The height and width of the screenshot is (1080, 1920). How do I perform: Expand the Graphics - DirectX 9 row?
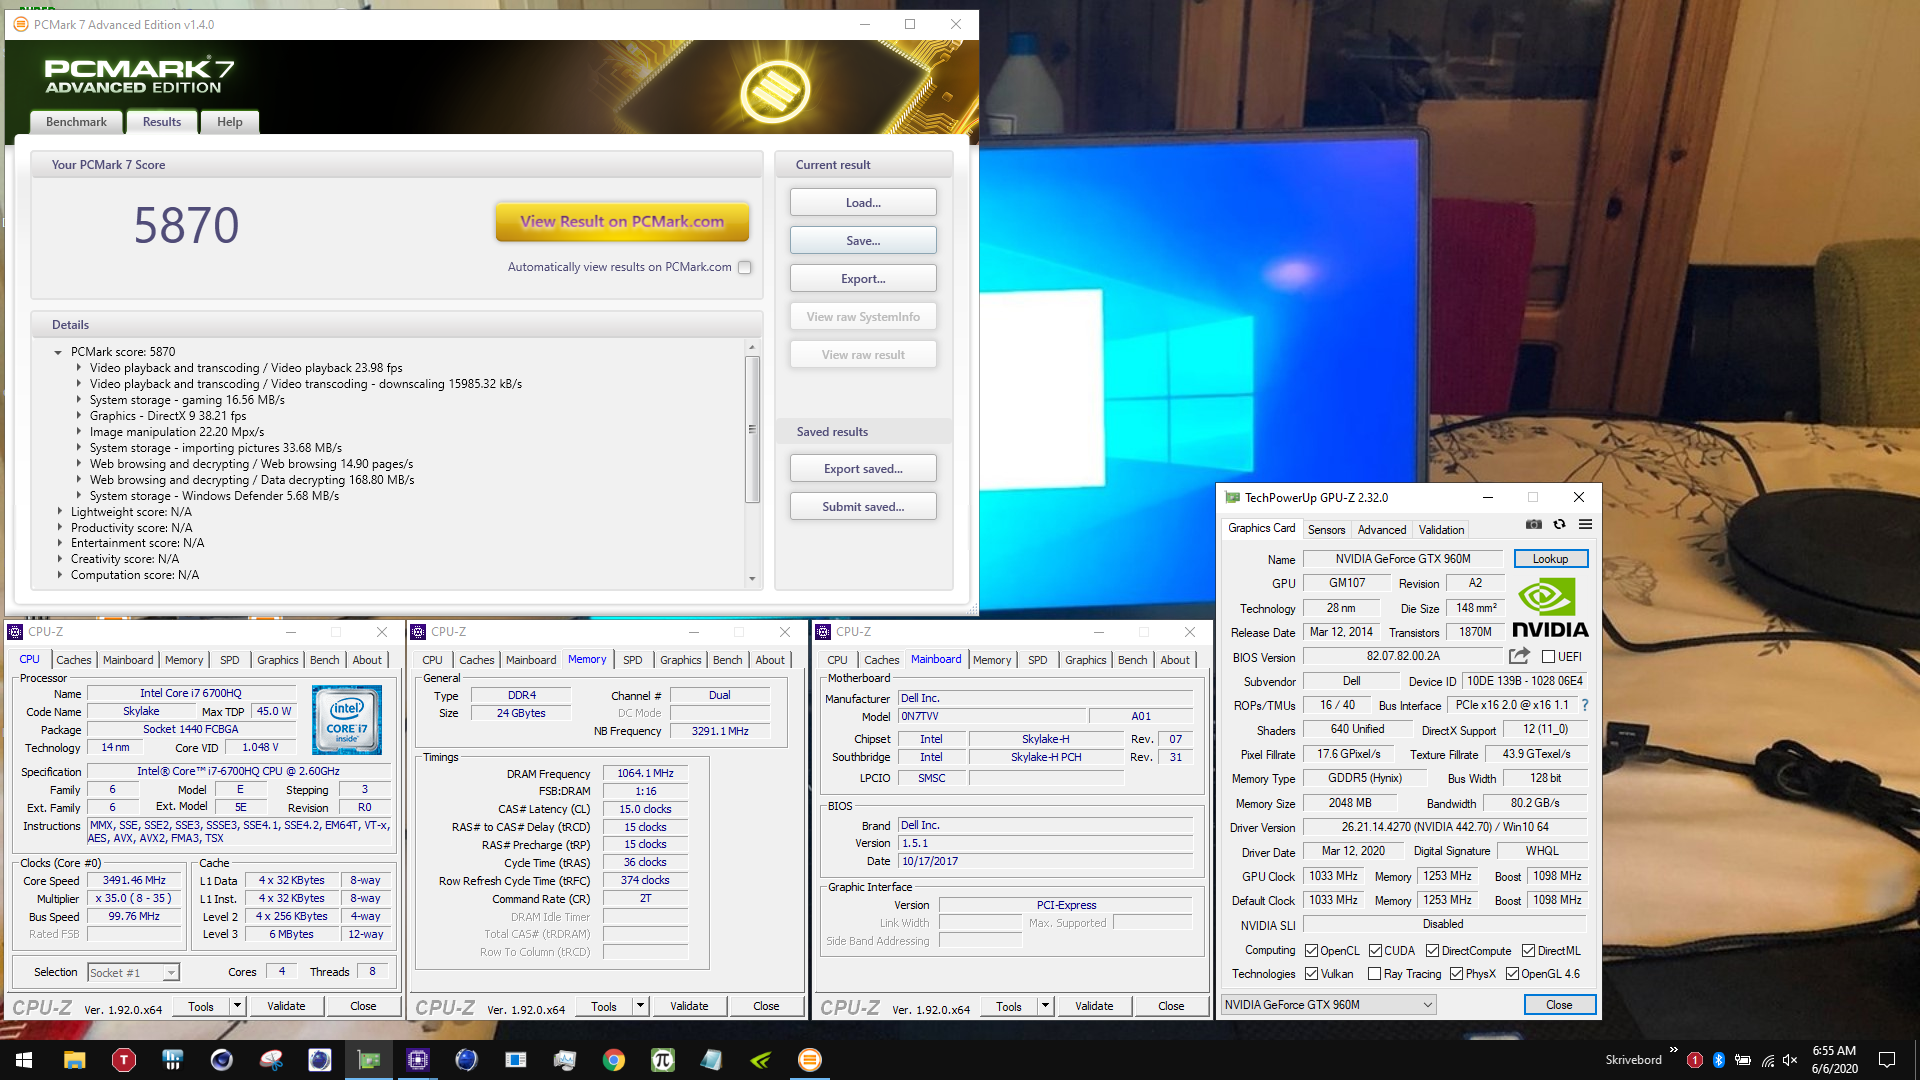[x=79, y=416]
